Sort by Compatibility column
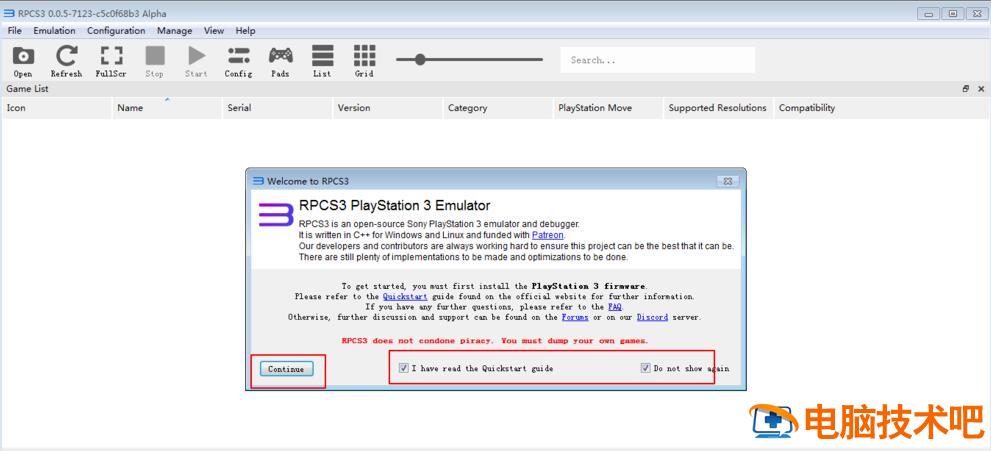 [882, 108]
